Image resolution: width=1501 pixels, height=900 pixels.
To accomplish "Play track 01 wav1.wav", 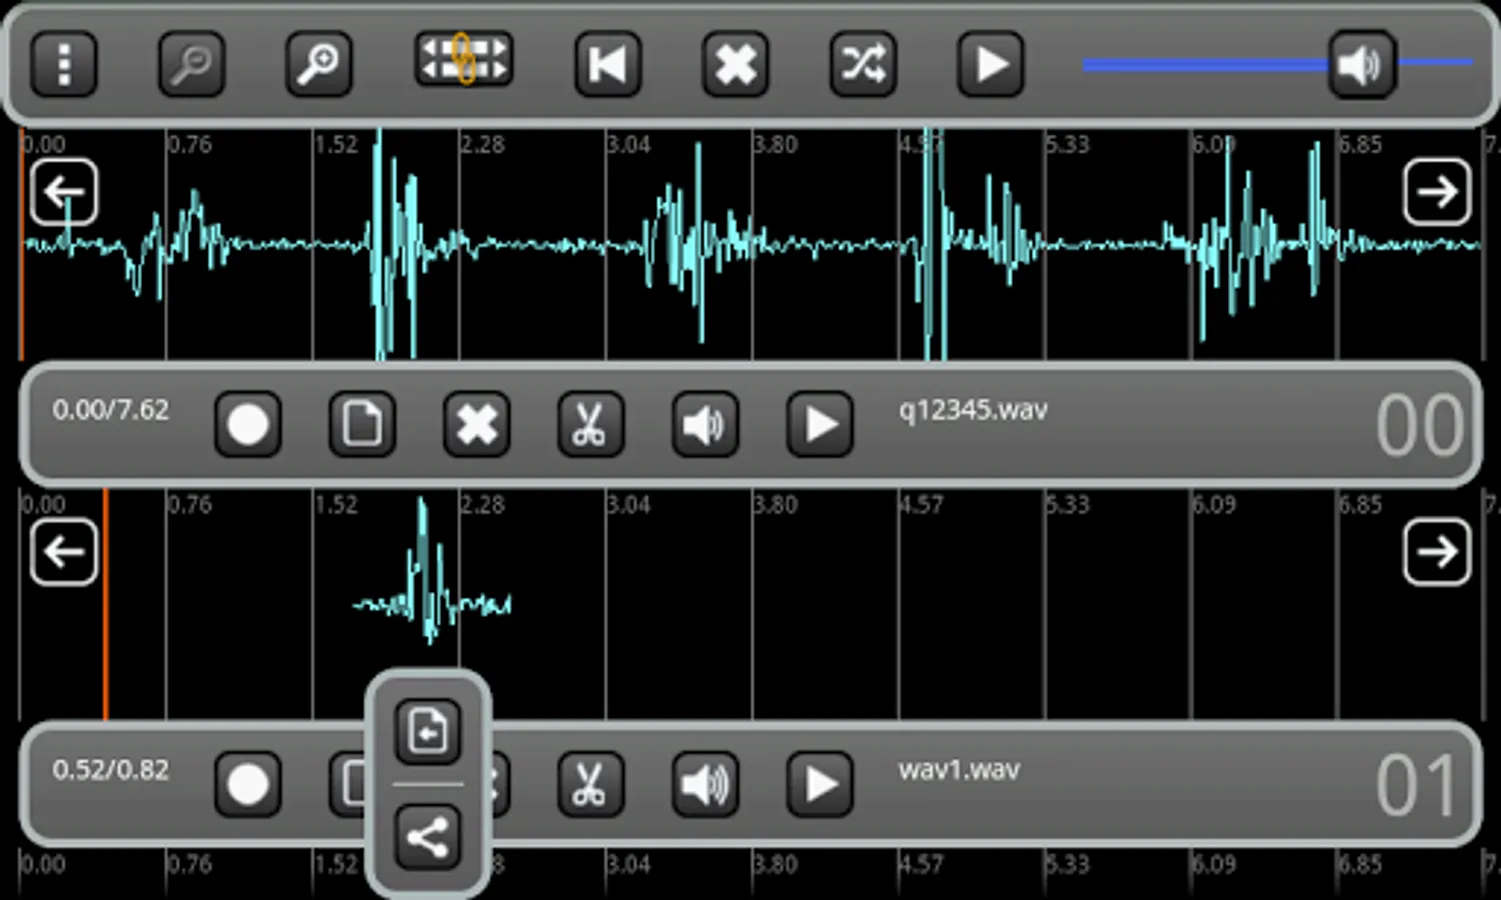I will point(819,784).
